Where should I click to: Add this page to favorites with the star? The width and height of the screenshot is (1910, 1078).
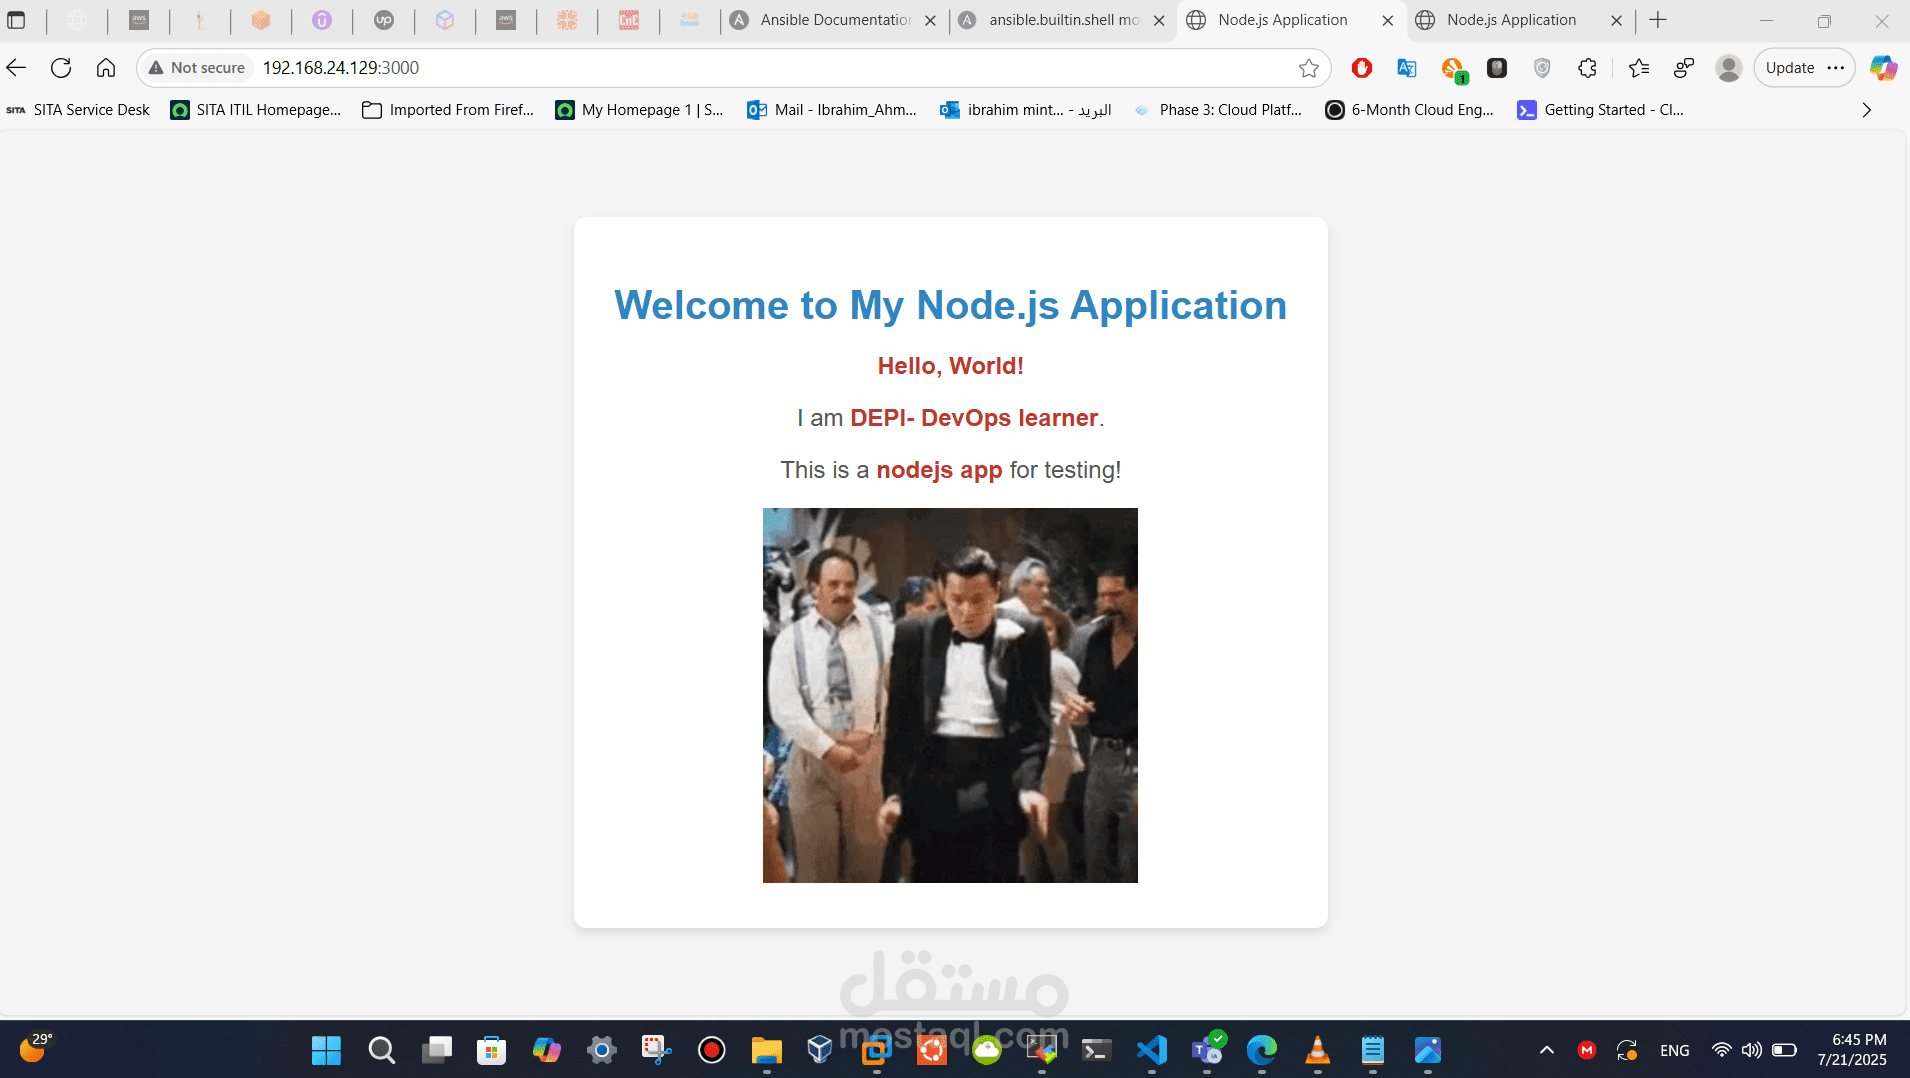pyautogui.click(x=1309, y=68)
